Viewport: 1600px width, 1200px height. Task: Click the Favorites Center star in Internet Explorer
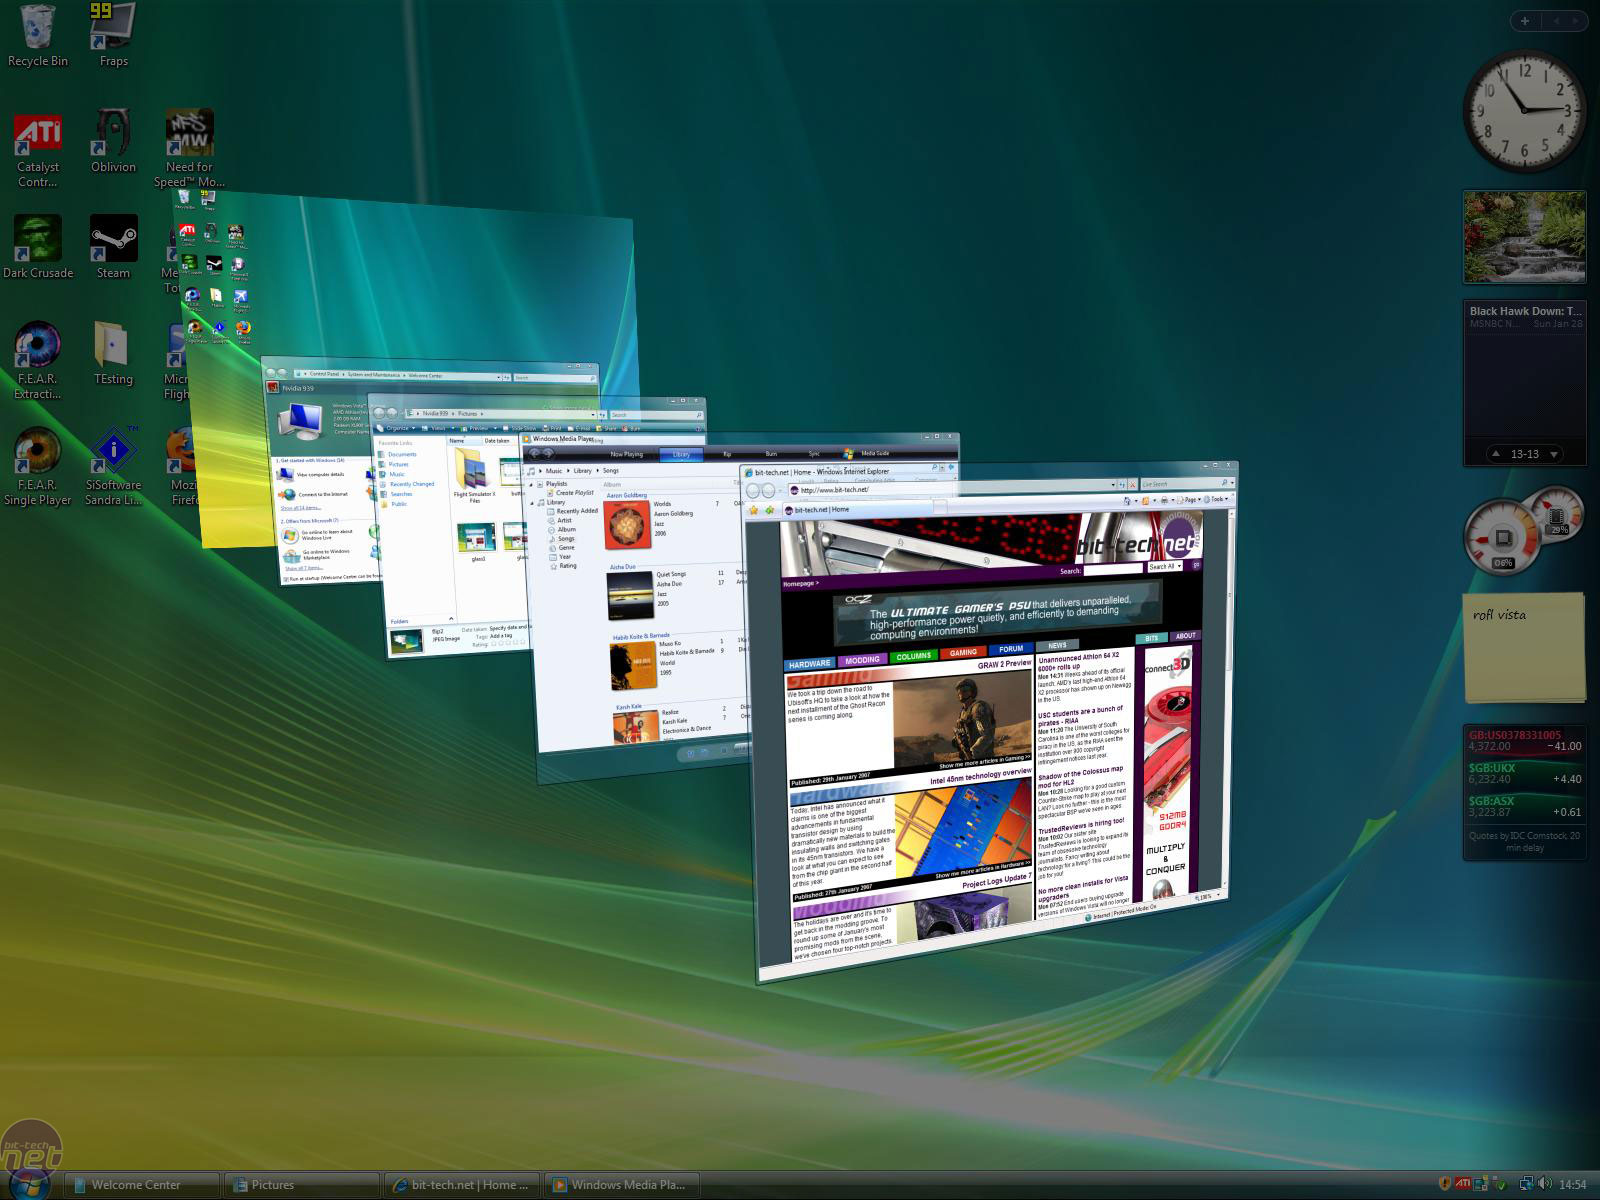[754, 510]
